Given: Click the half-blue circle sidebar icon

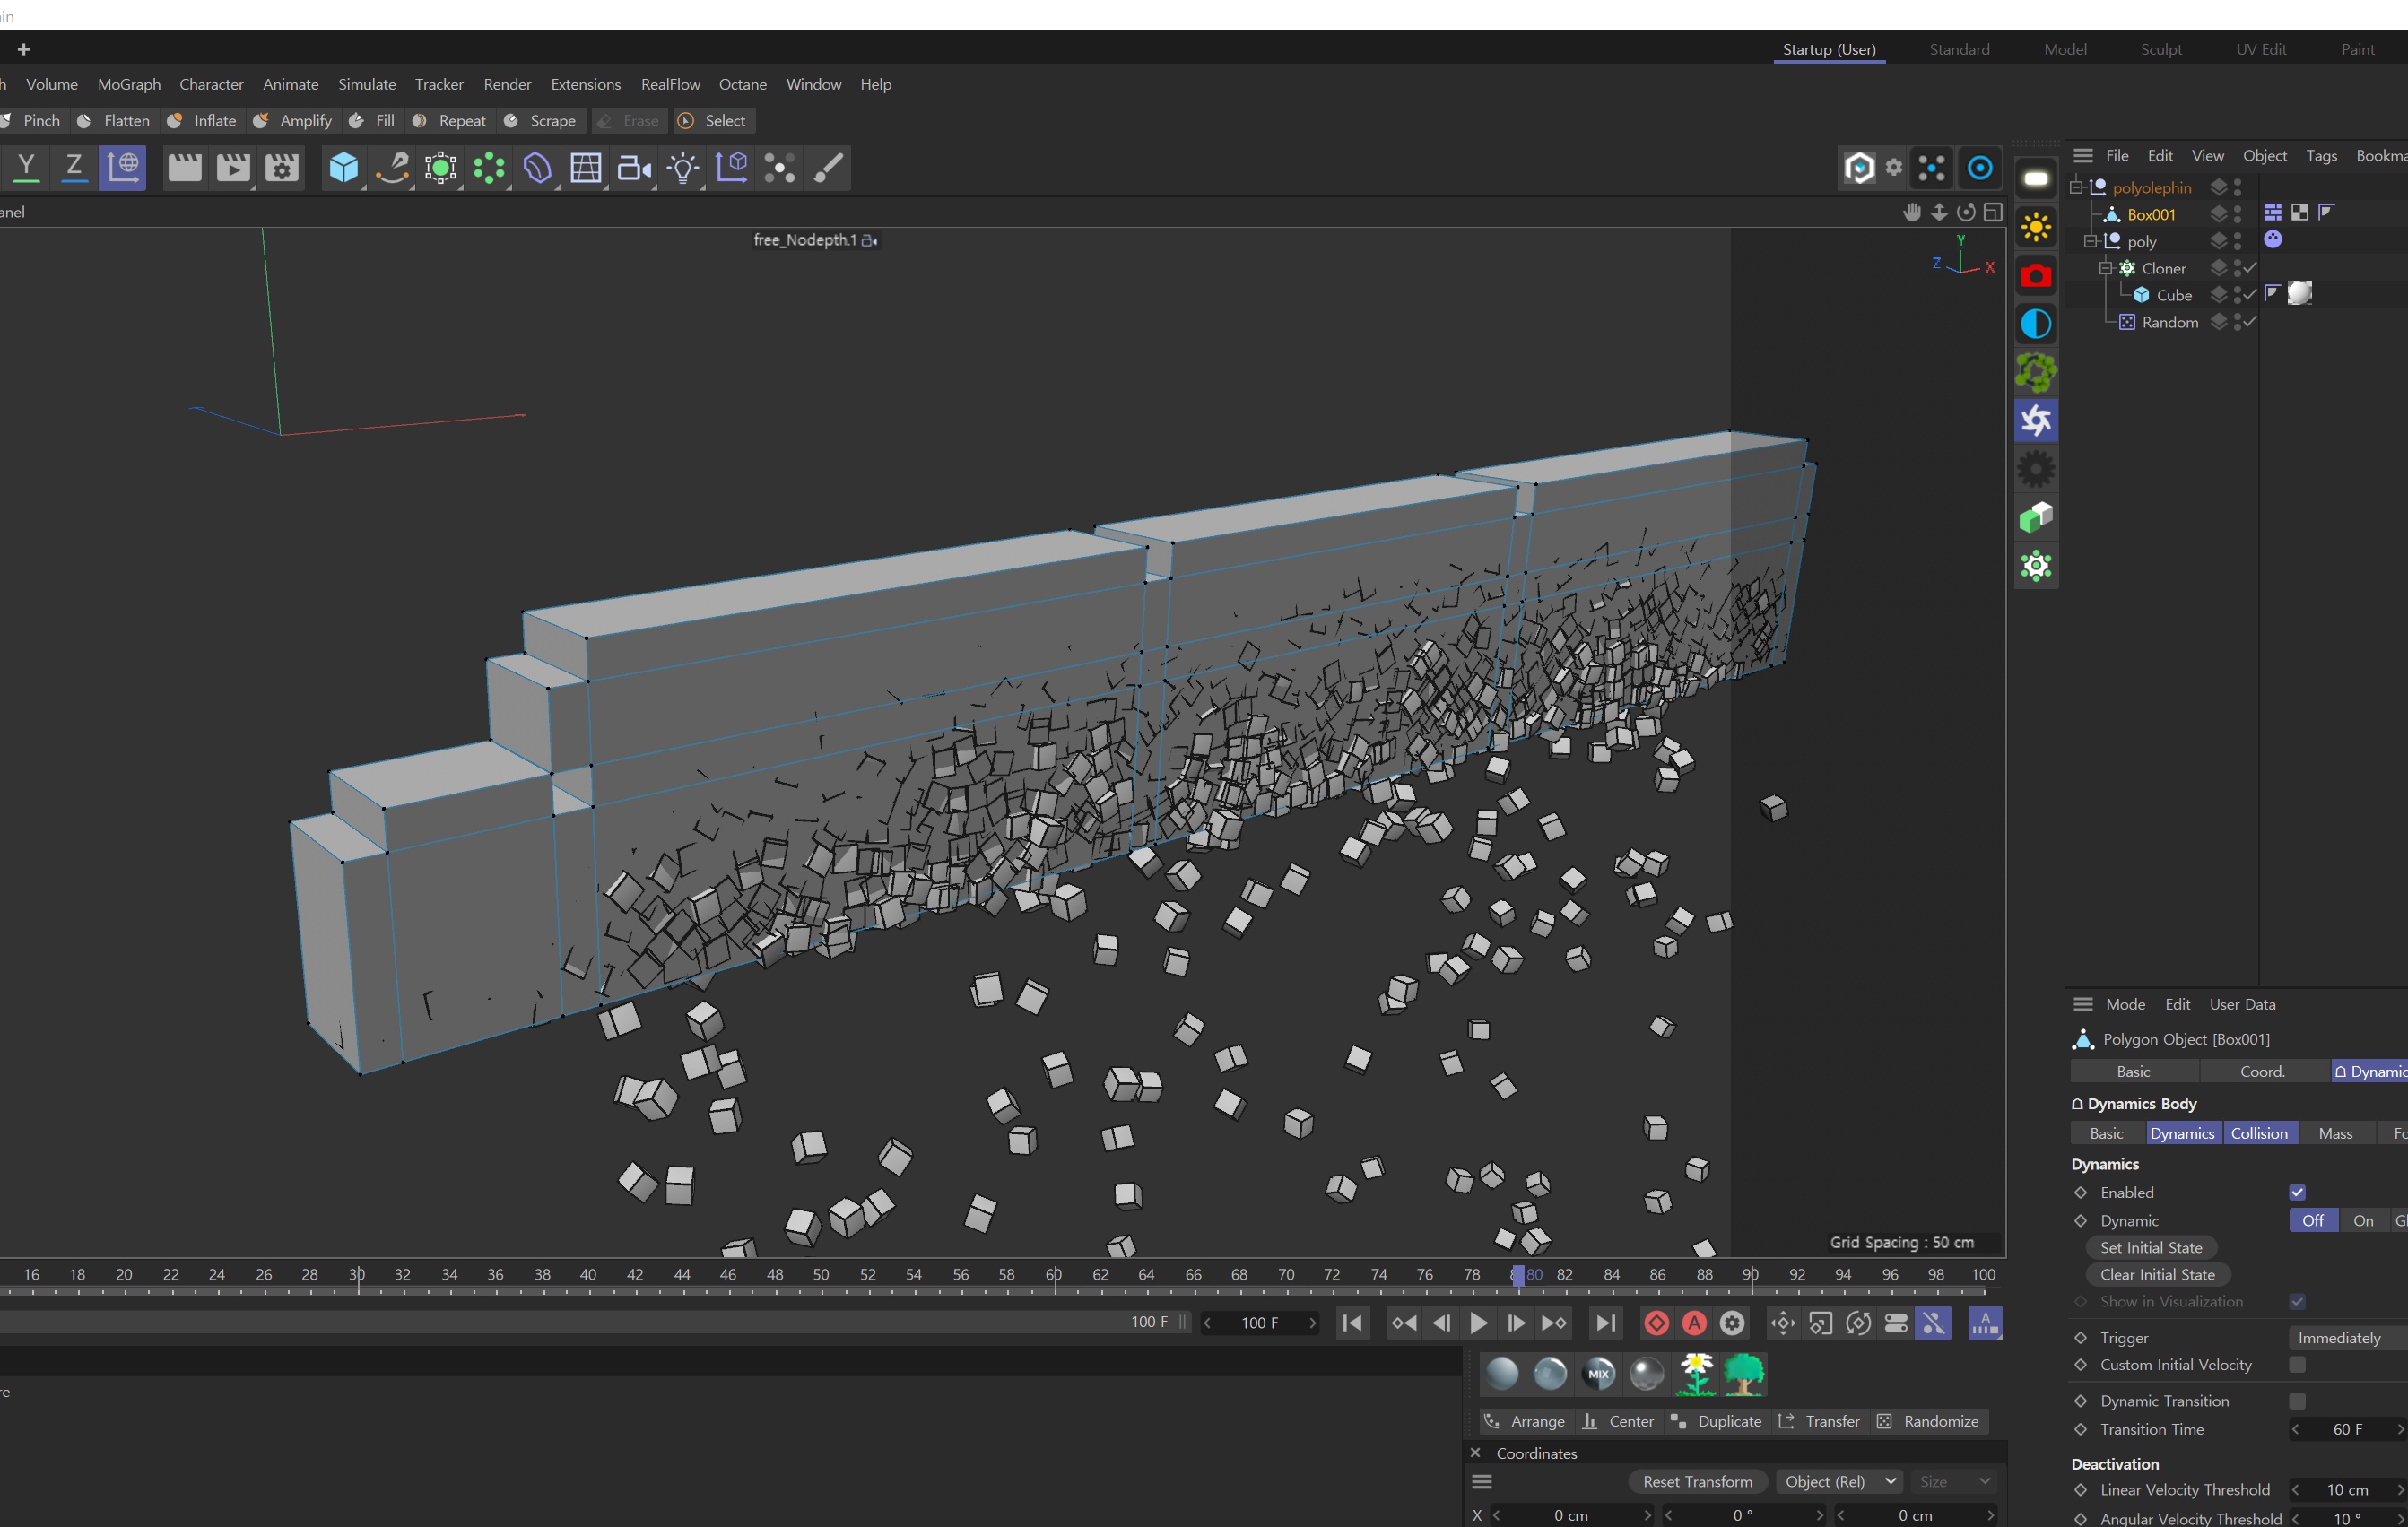Looking at the screenshot, I should 2036,324.
